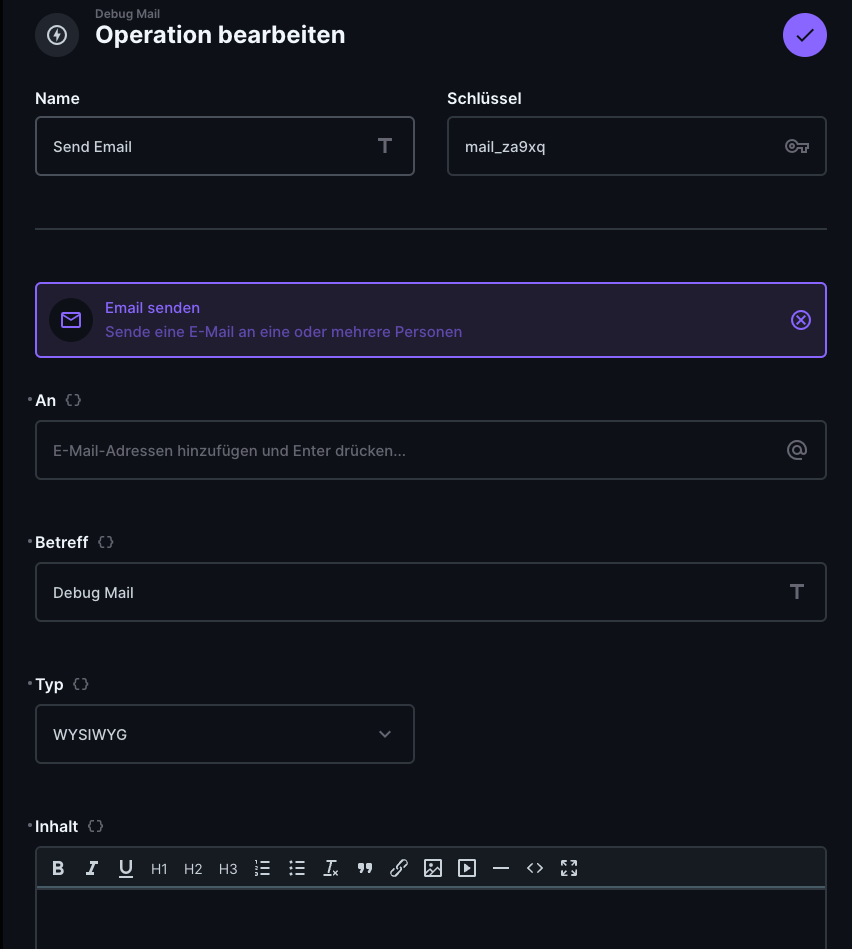852x949 pixels.
Task: Toggle italic formatting in Inhalt editor
Action: [x=92, y=868]
